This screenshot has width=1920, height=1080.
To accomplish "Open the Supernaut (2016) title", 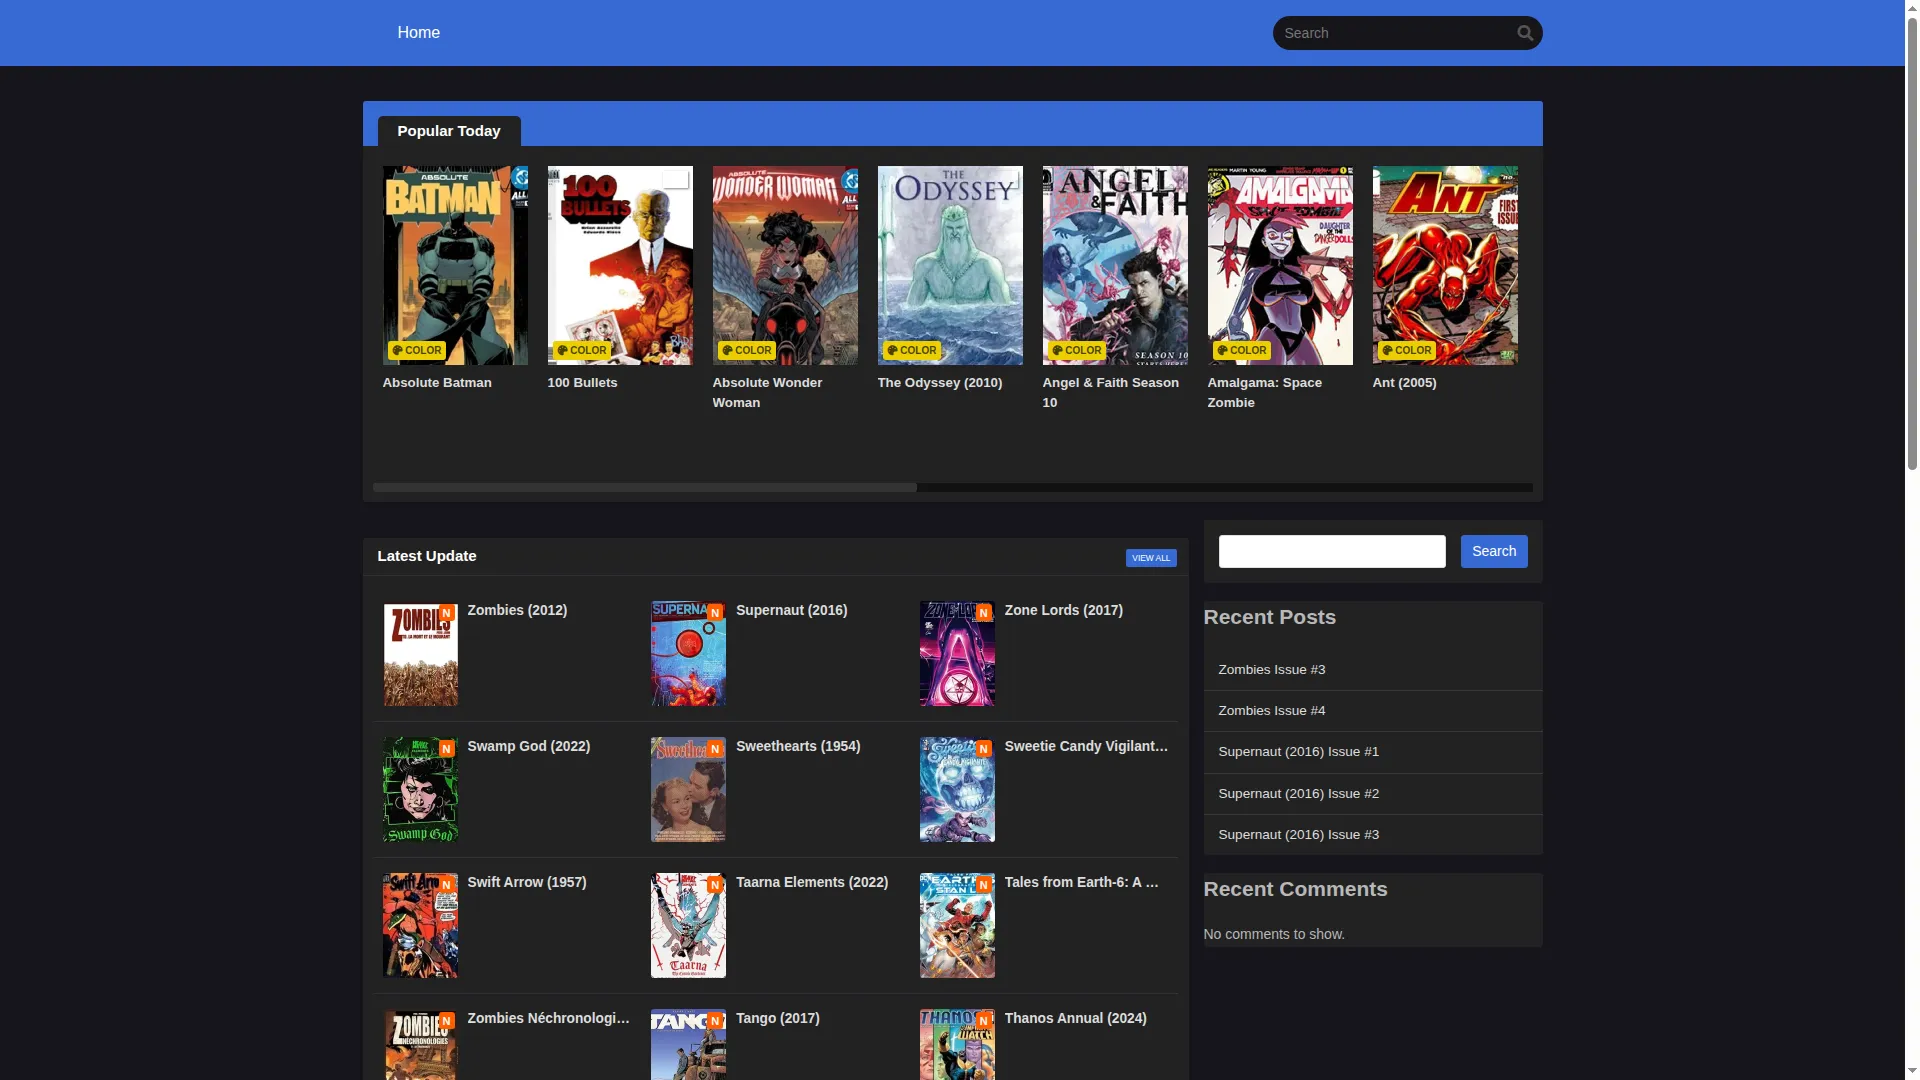I will (x=791, y=610).
